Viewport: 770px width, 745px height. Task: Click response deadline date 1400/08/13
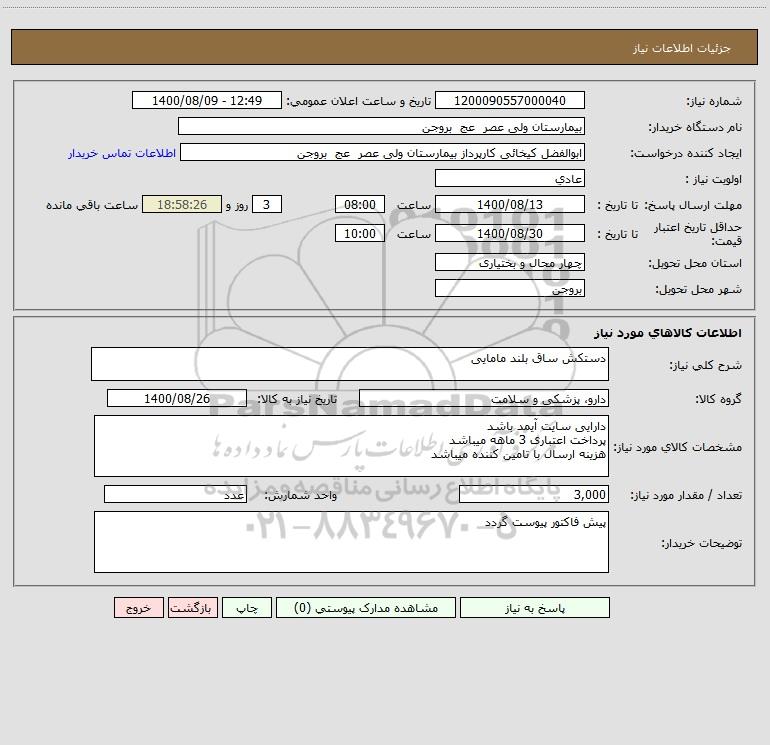[510, 204]
